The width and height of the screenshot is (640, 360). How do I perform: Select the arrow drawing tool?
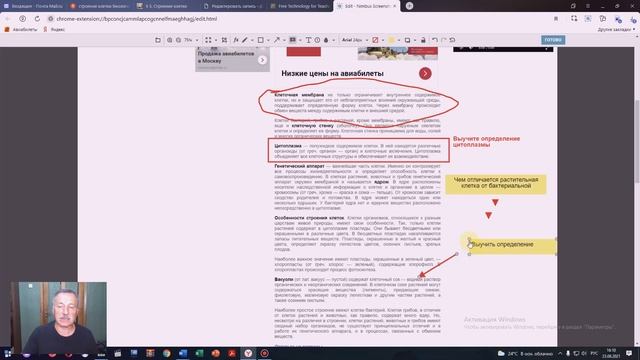pos(277,40)
